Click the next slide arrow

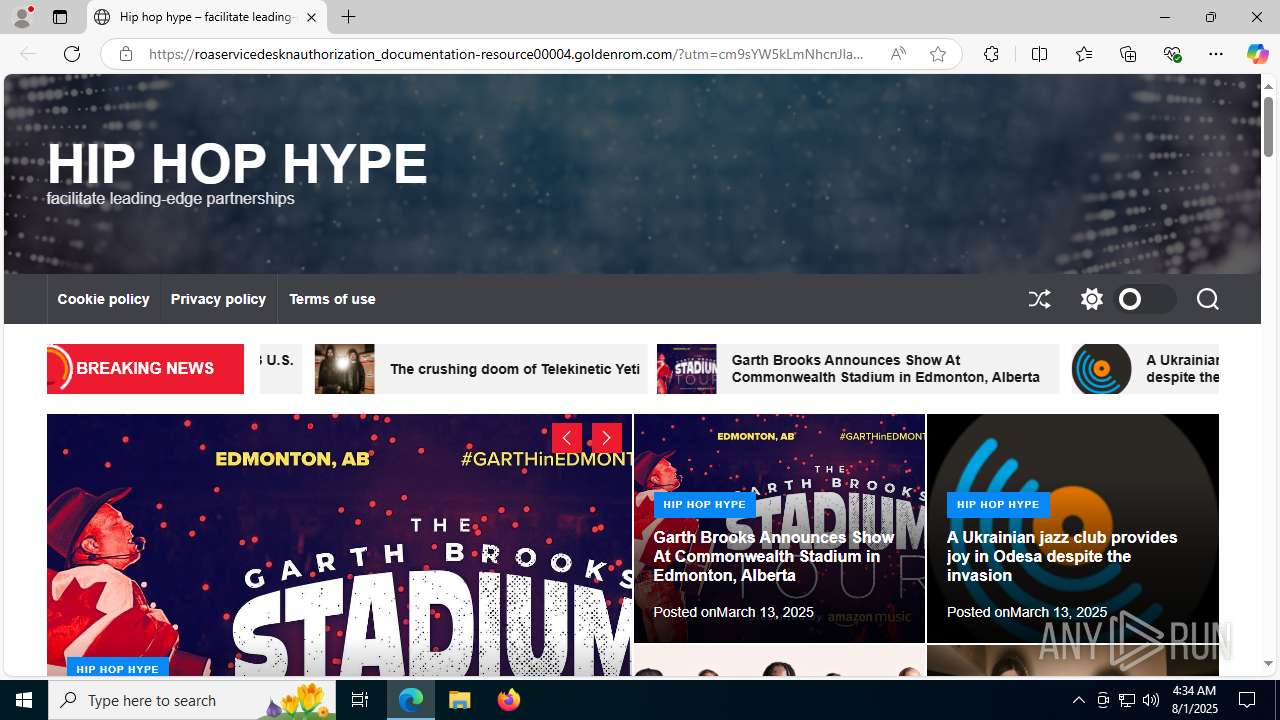(606, 438)
